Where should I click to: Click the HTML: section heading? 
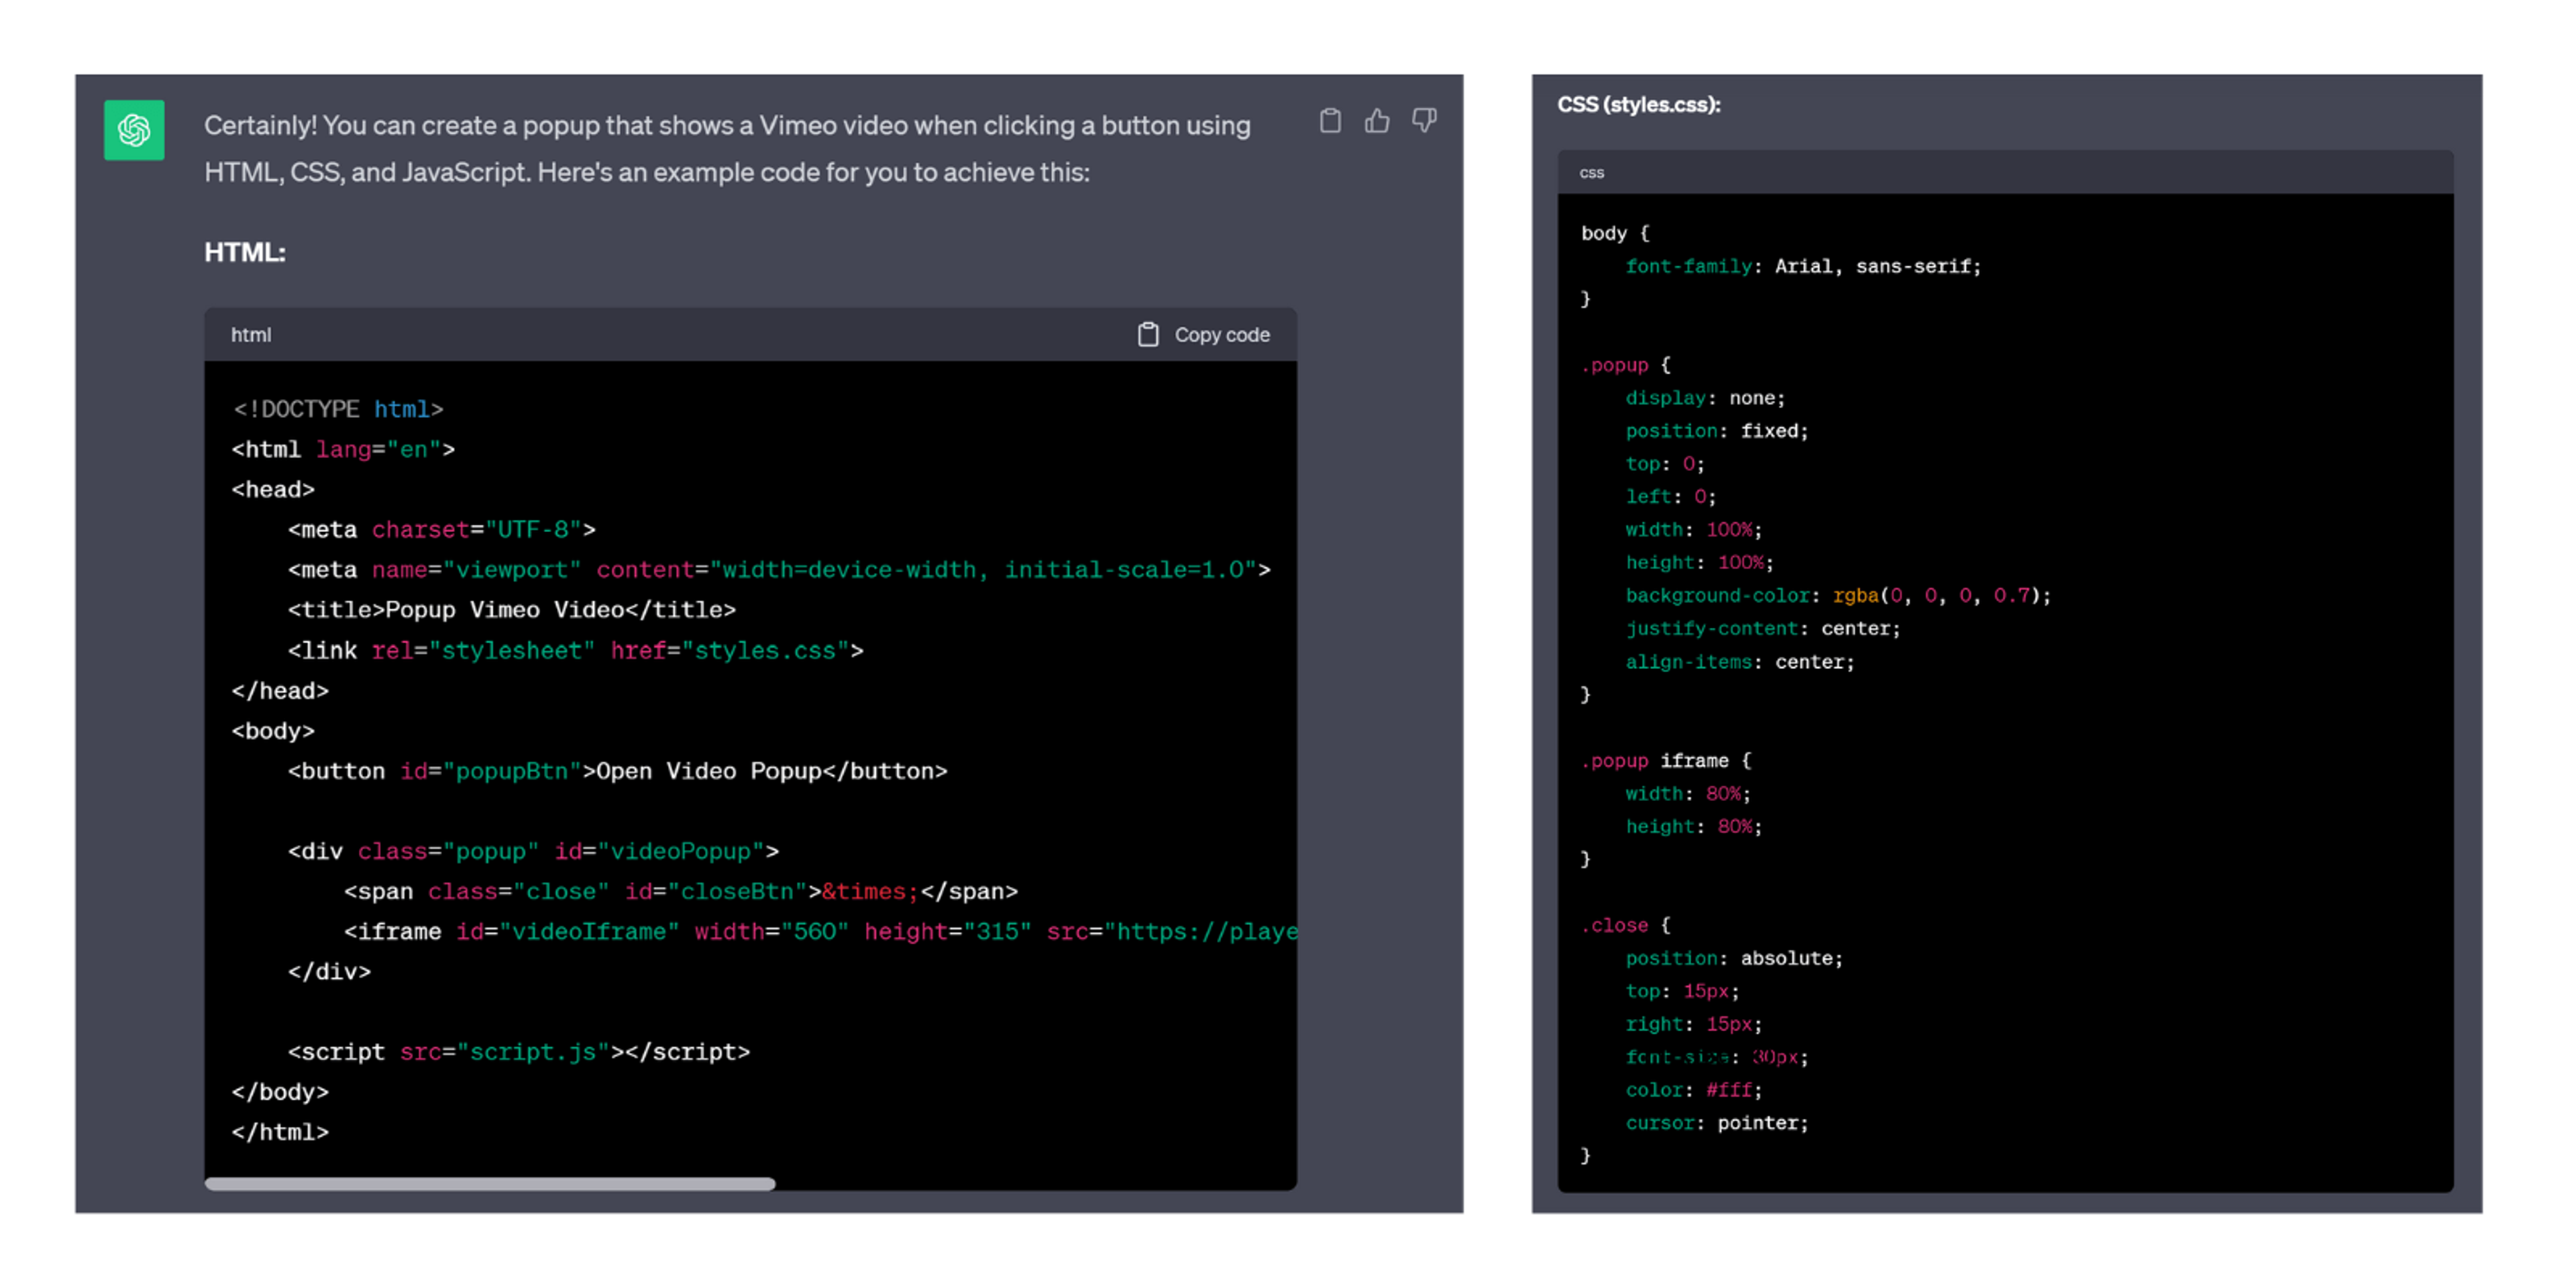tap(245, 252)
